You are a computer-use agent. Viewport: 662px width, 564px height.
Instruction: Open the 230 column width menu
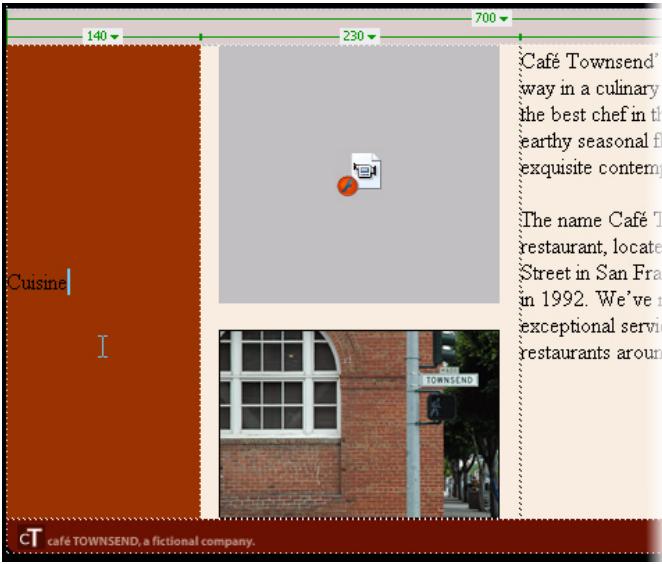tap(359, 36)
